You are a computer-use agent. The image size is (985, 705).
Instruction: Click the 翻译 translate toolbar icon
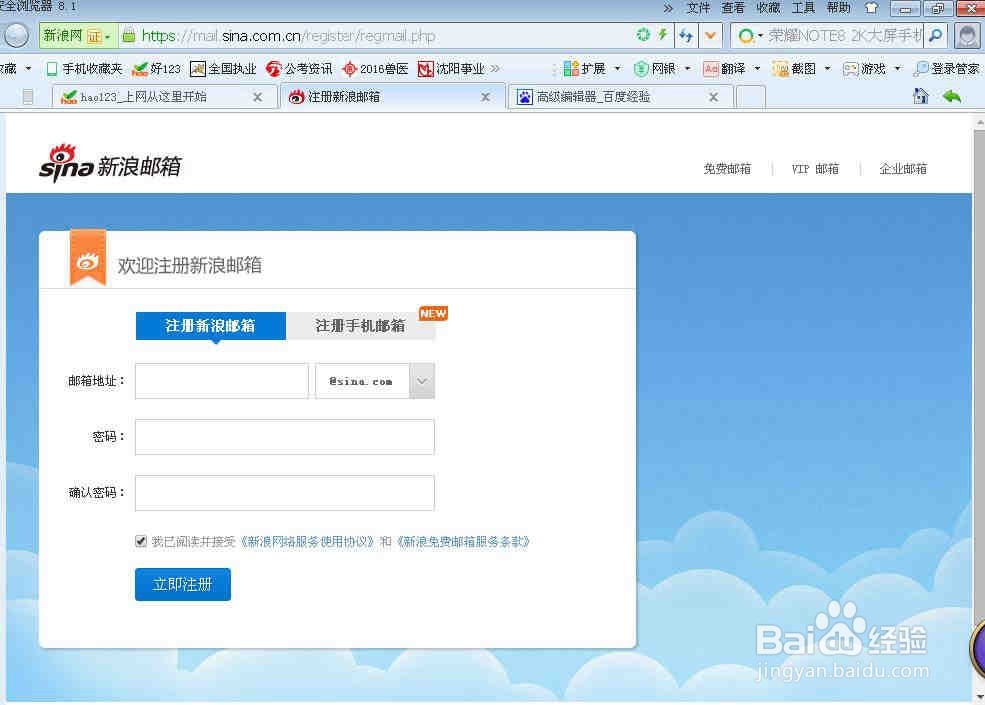[x=724, y=68]
